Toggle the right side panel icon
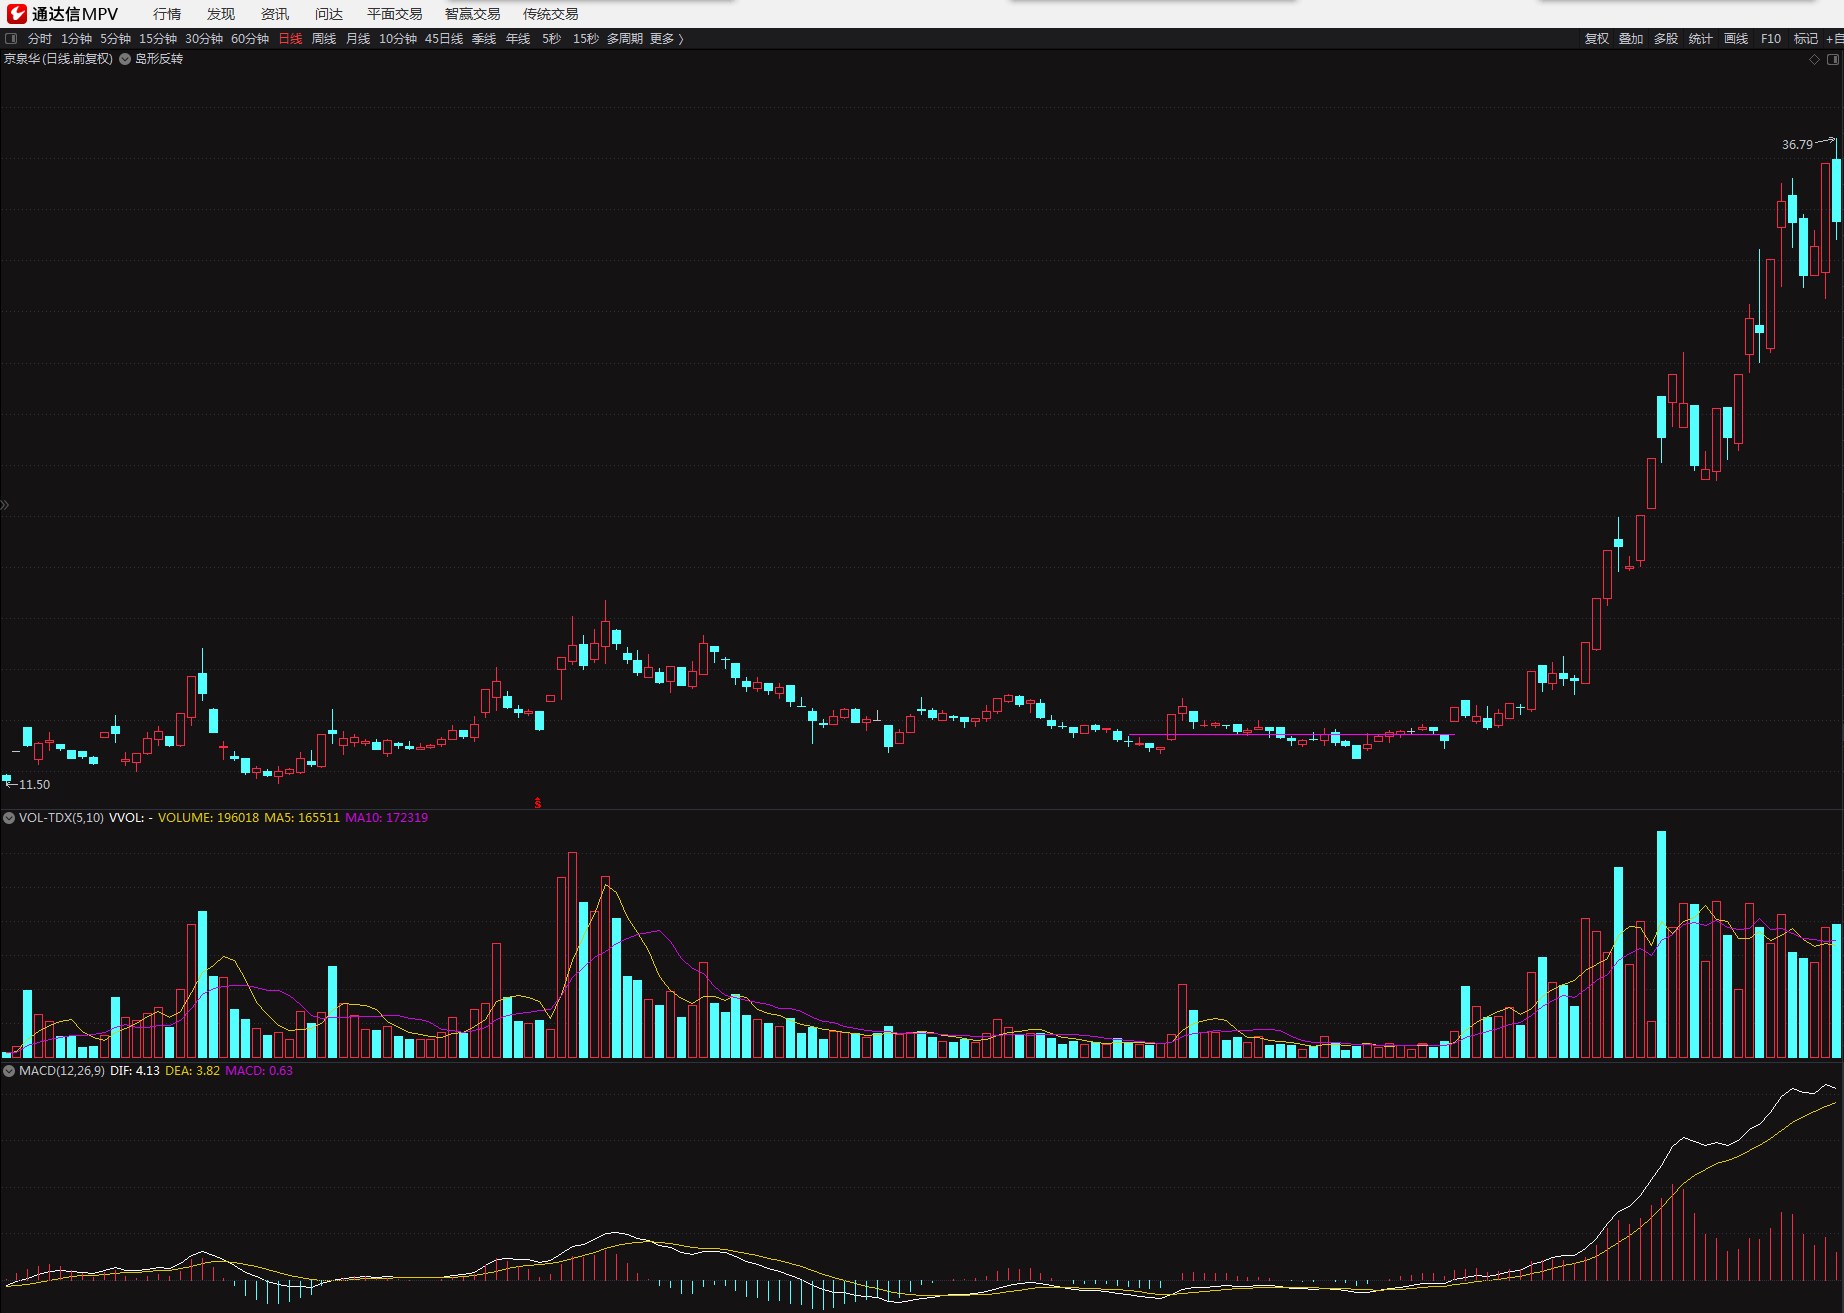Image resolution: width=1844 pixels, height=1313 pixels. pos(1833,59)
